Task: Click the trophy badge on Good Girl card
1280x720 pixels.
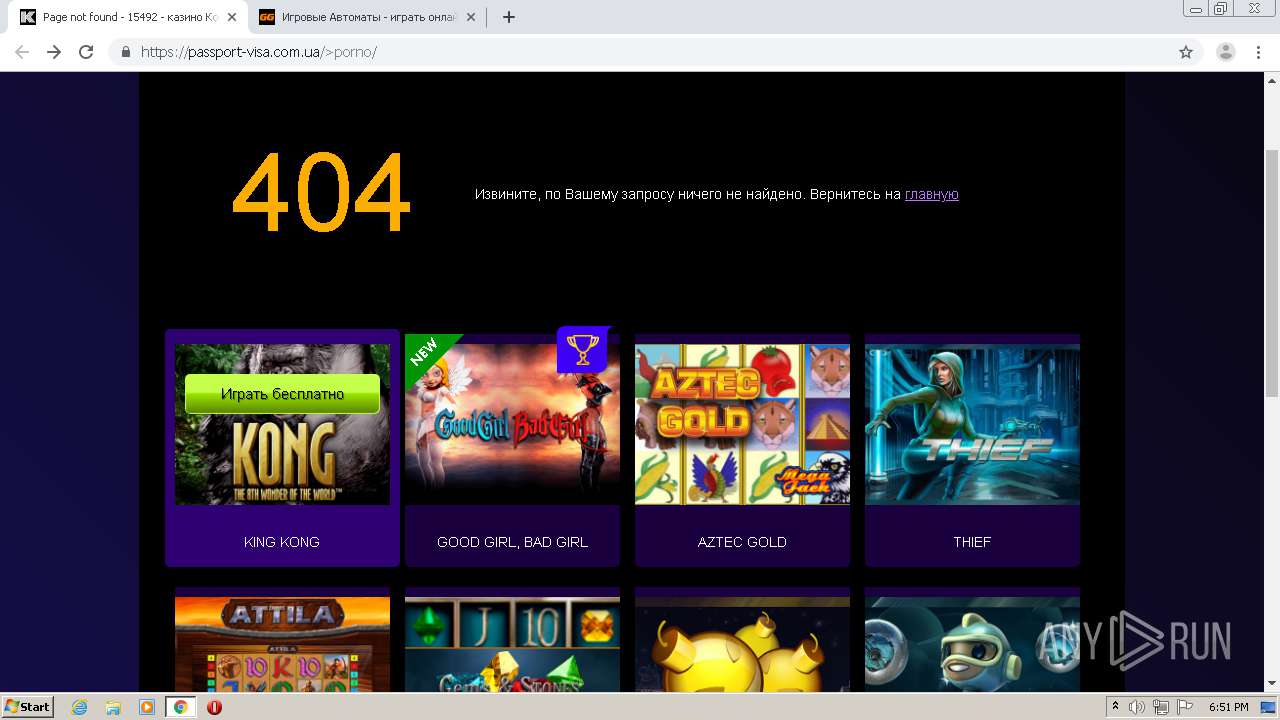Action: click(x=582, y=349)
